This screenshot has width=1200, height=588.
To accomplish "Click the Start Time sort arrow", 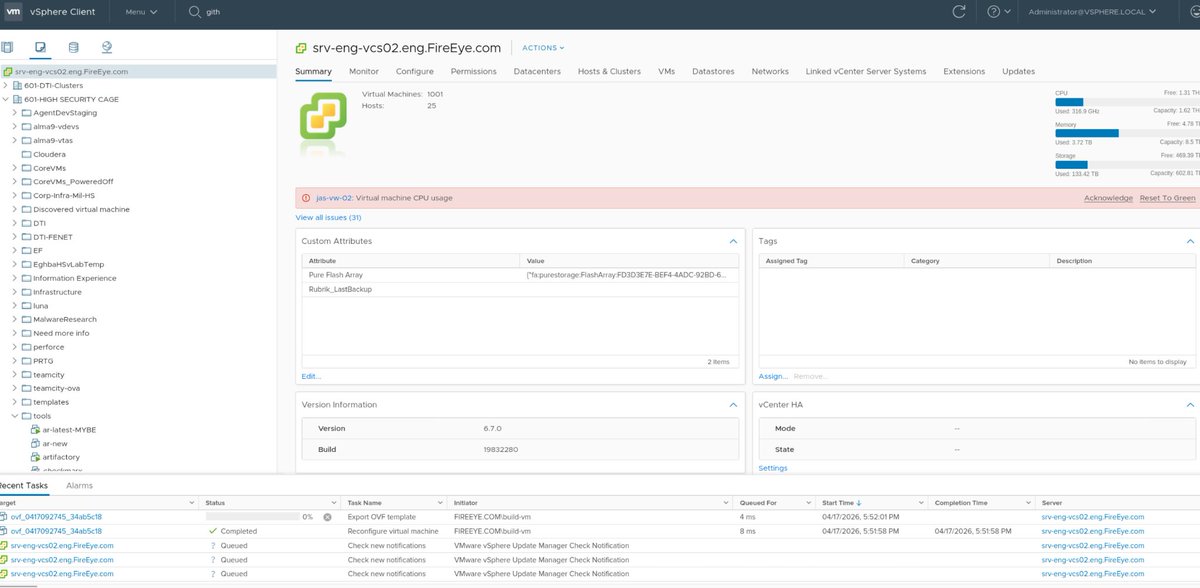I will click(x=860, y=503).
